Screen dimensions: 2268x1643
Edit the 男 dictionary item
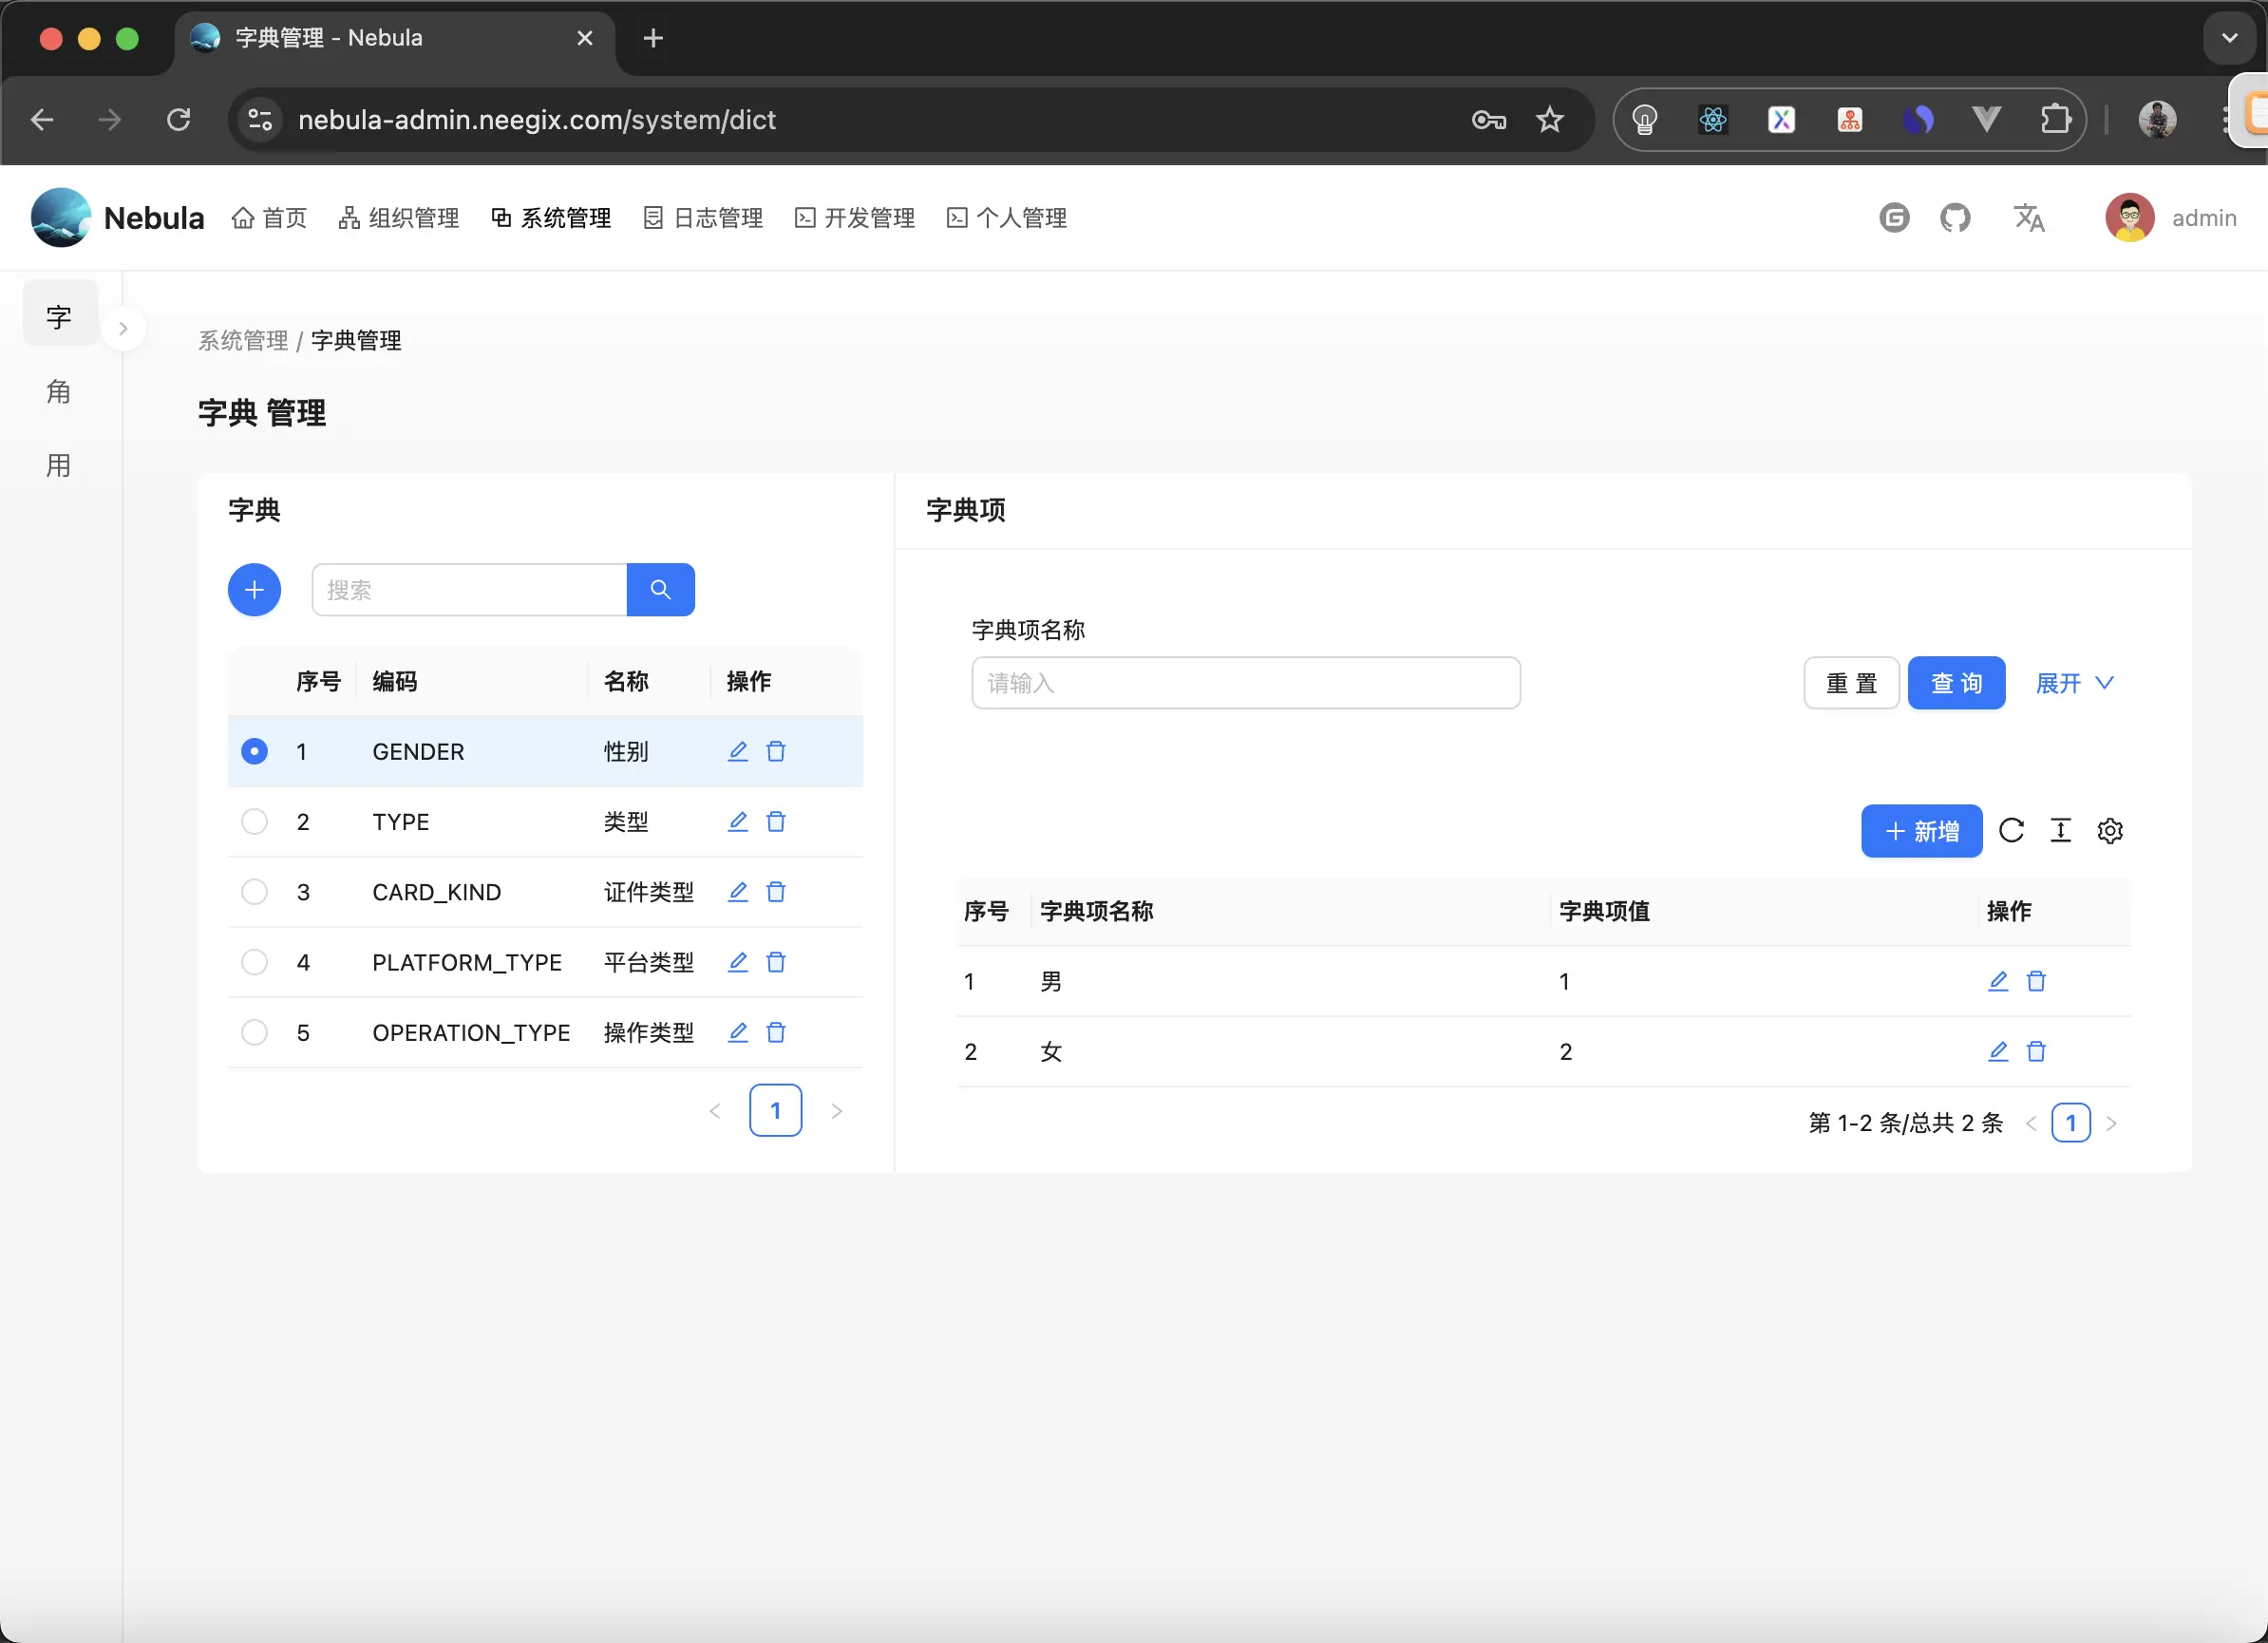coord(1998,980)
